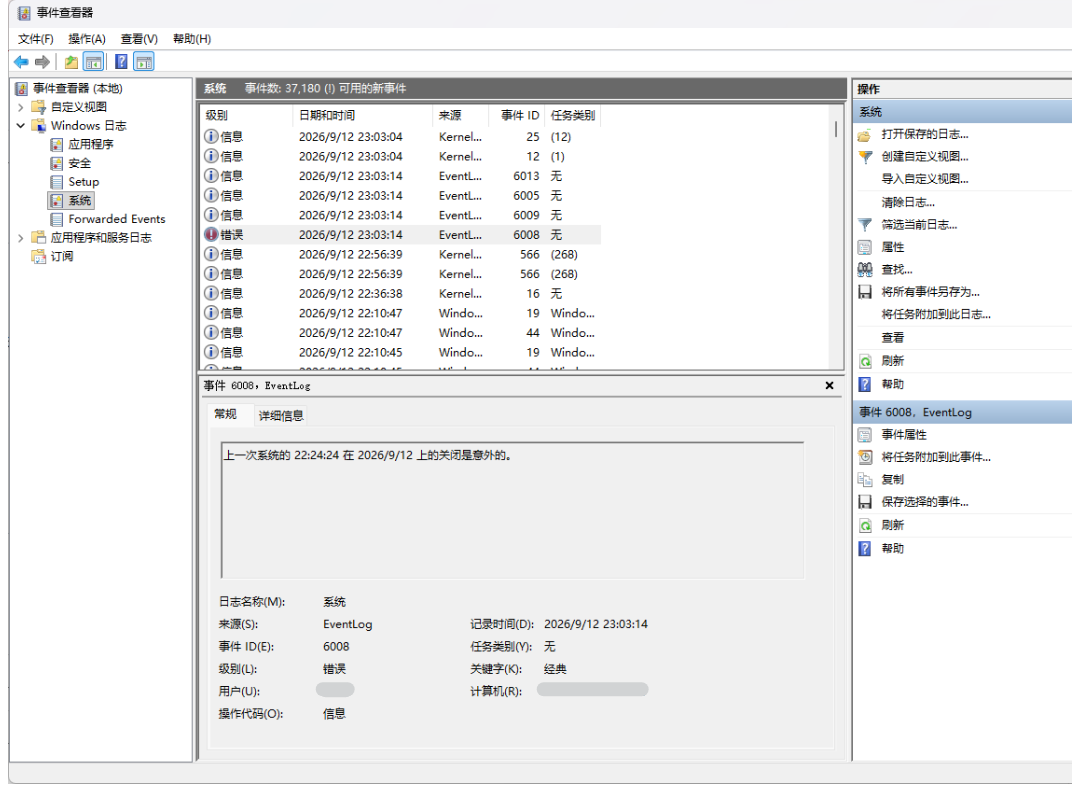Click the 将所有事件另存为 save icon
This screenshot has height=785, width=1073.
(x=865, y=293)
